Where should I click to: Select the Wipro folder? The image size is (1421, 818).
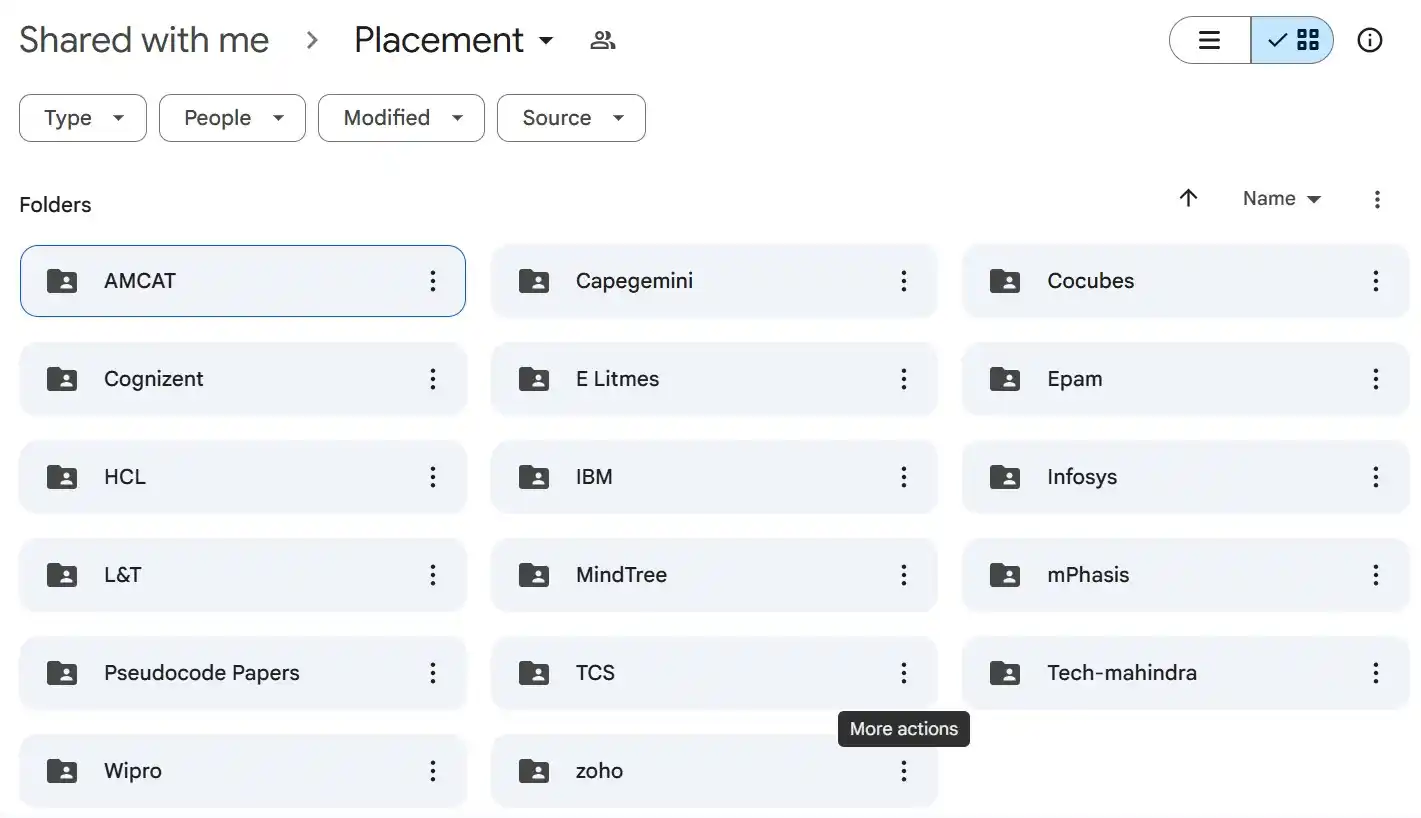coord(243,771)
